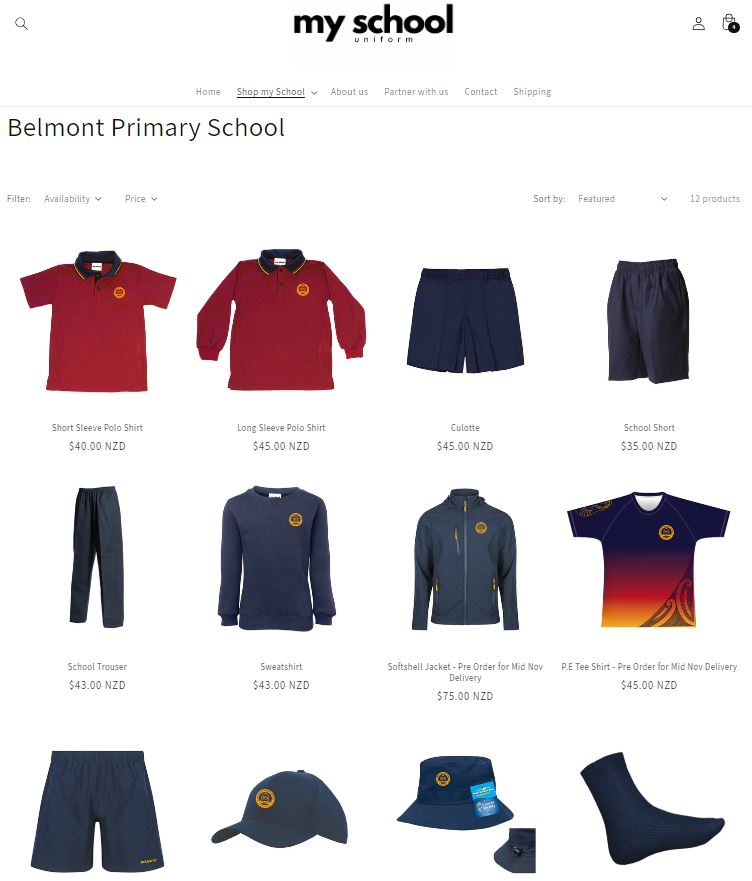Screen dimensions: 752x881
Task: Go to the Home menu item
Action: [208, 92]
